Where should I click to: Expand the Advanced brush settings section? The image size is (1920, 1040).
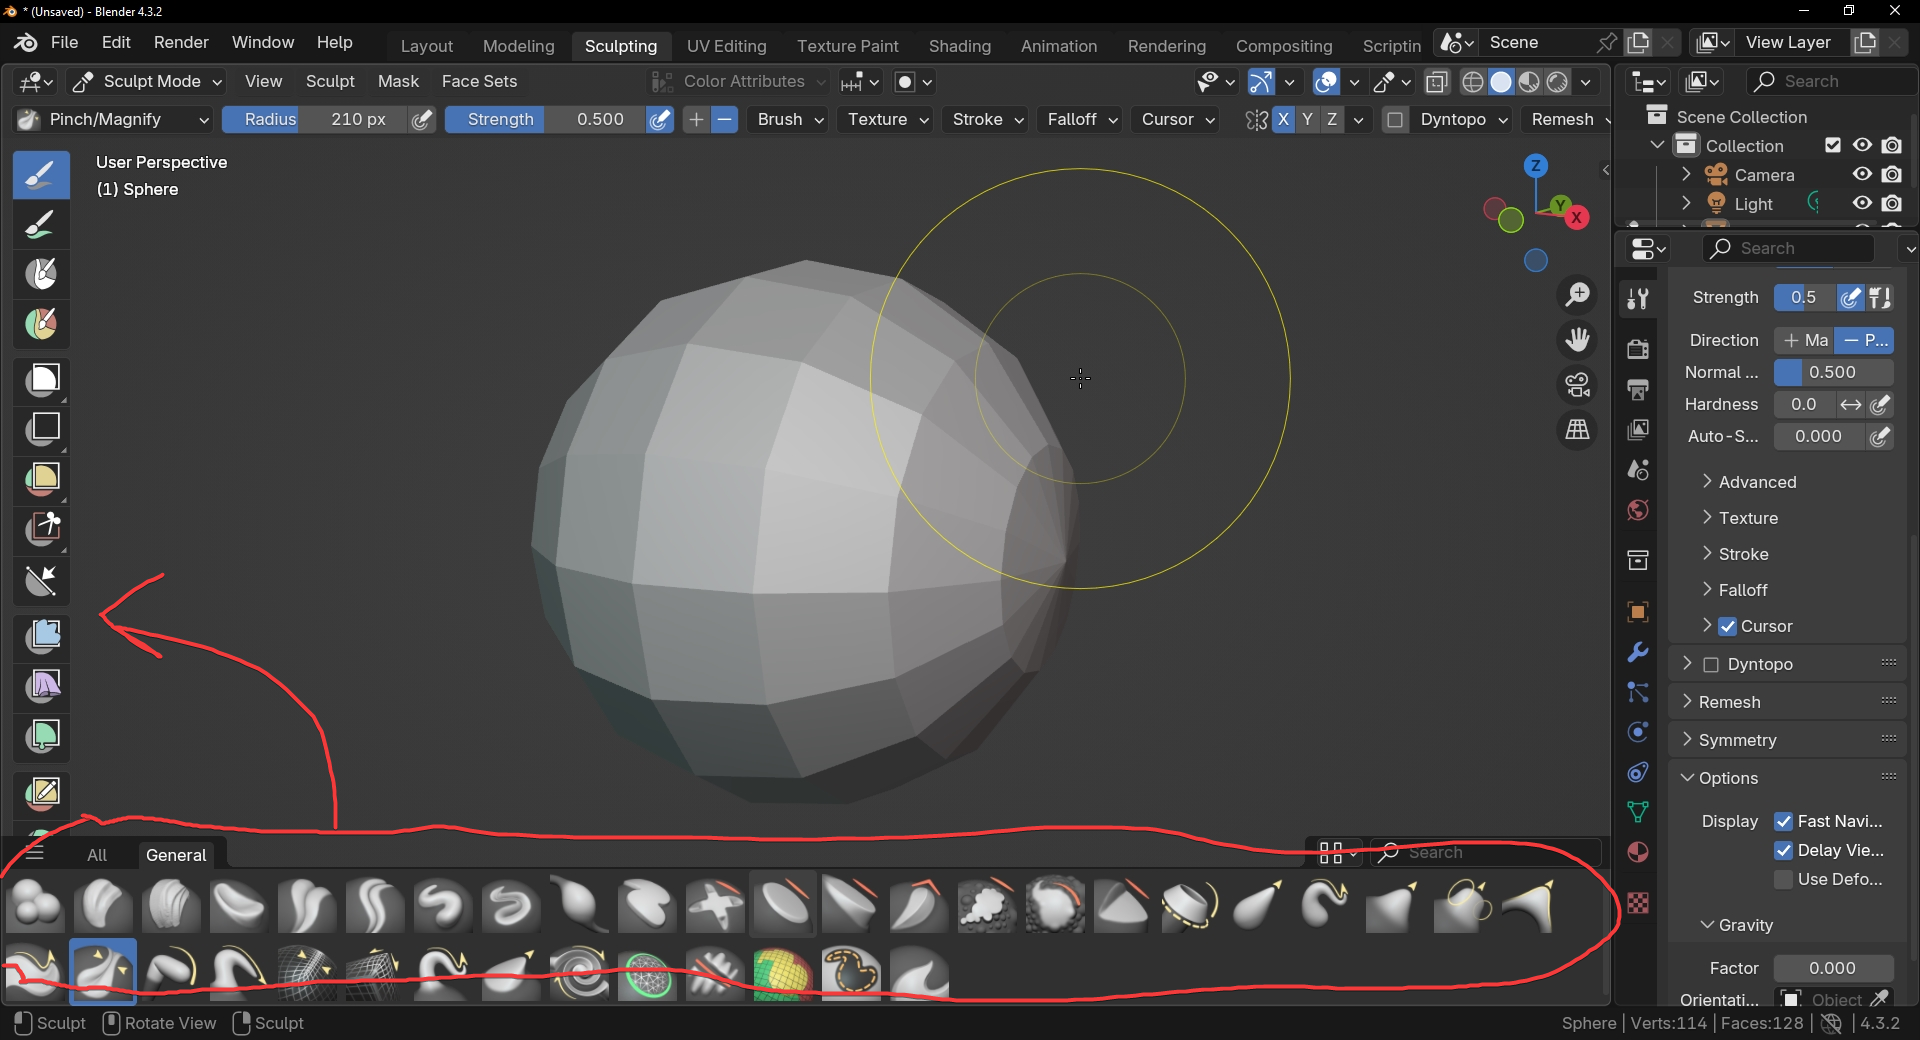coord(1756,482)
